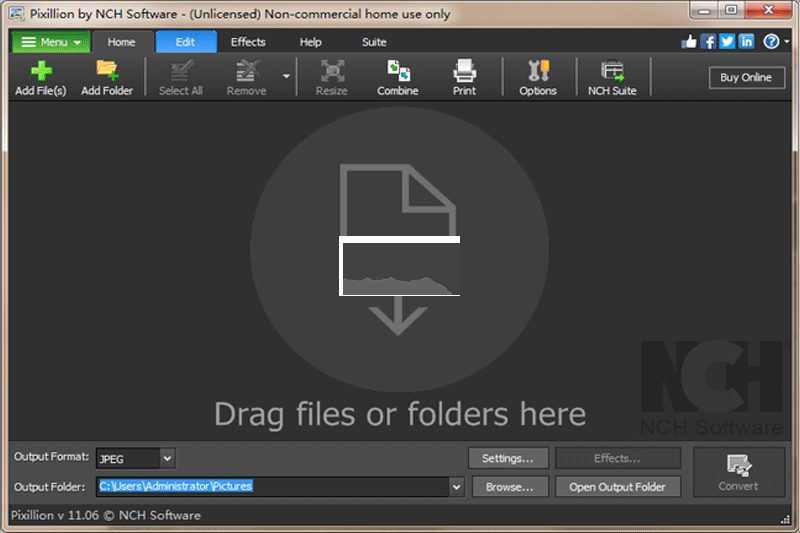
Task: Open Options from the toolbar
Action: tap(537, 77)
